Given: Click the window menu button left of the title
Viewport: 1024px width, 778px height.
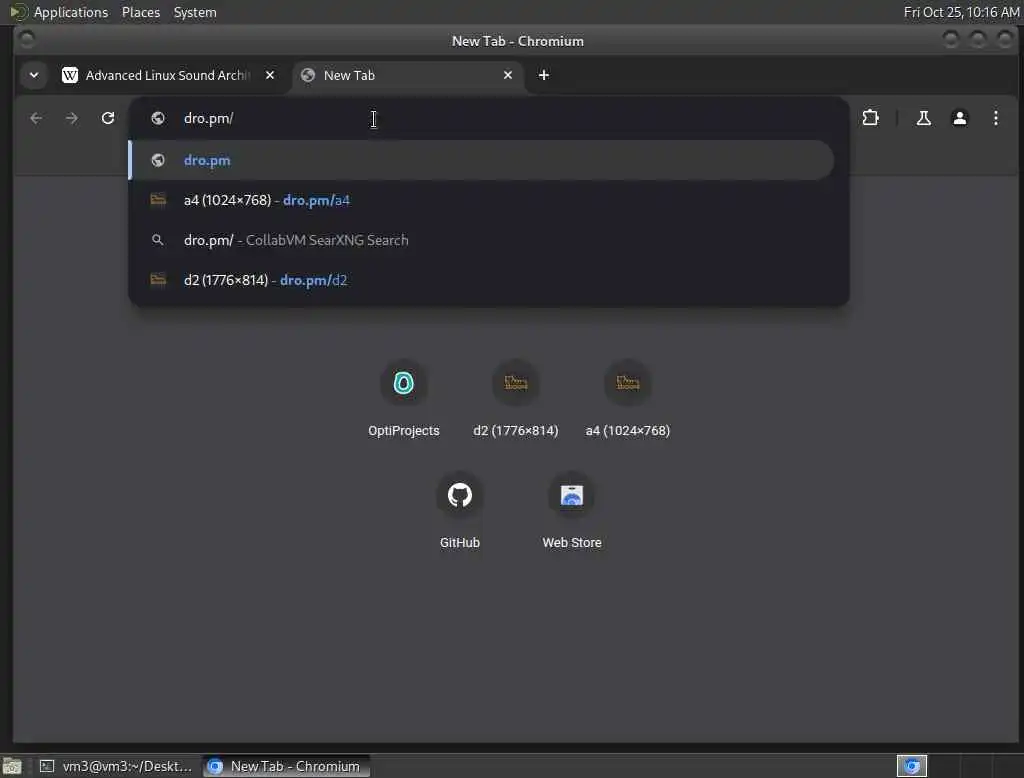Looking at the screenshot, I should point(27,41).
